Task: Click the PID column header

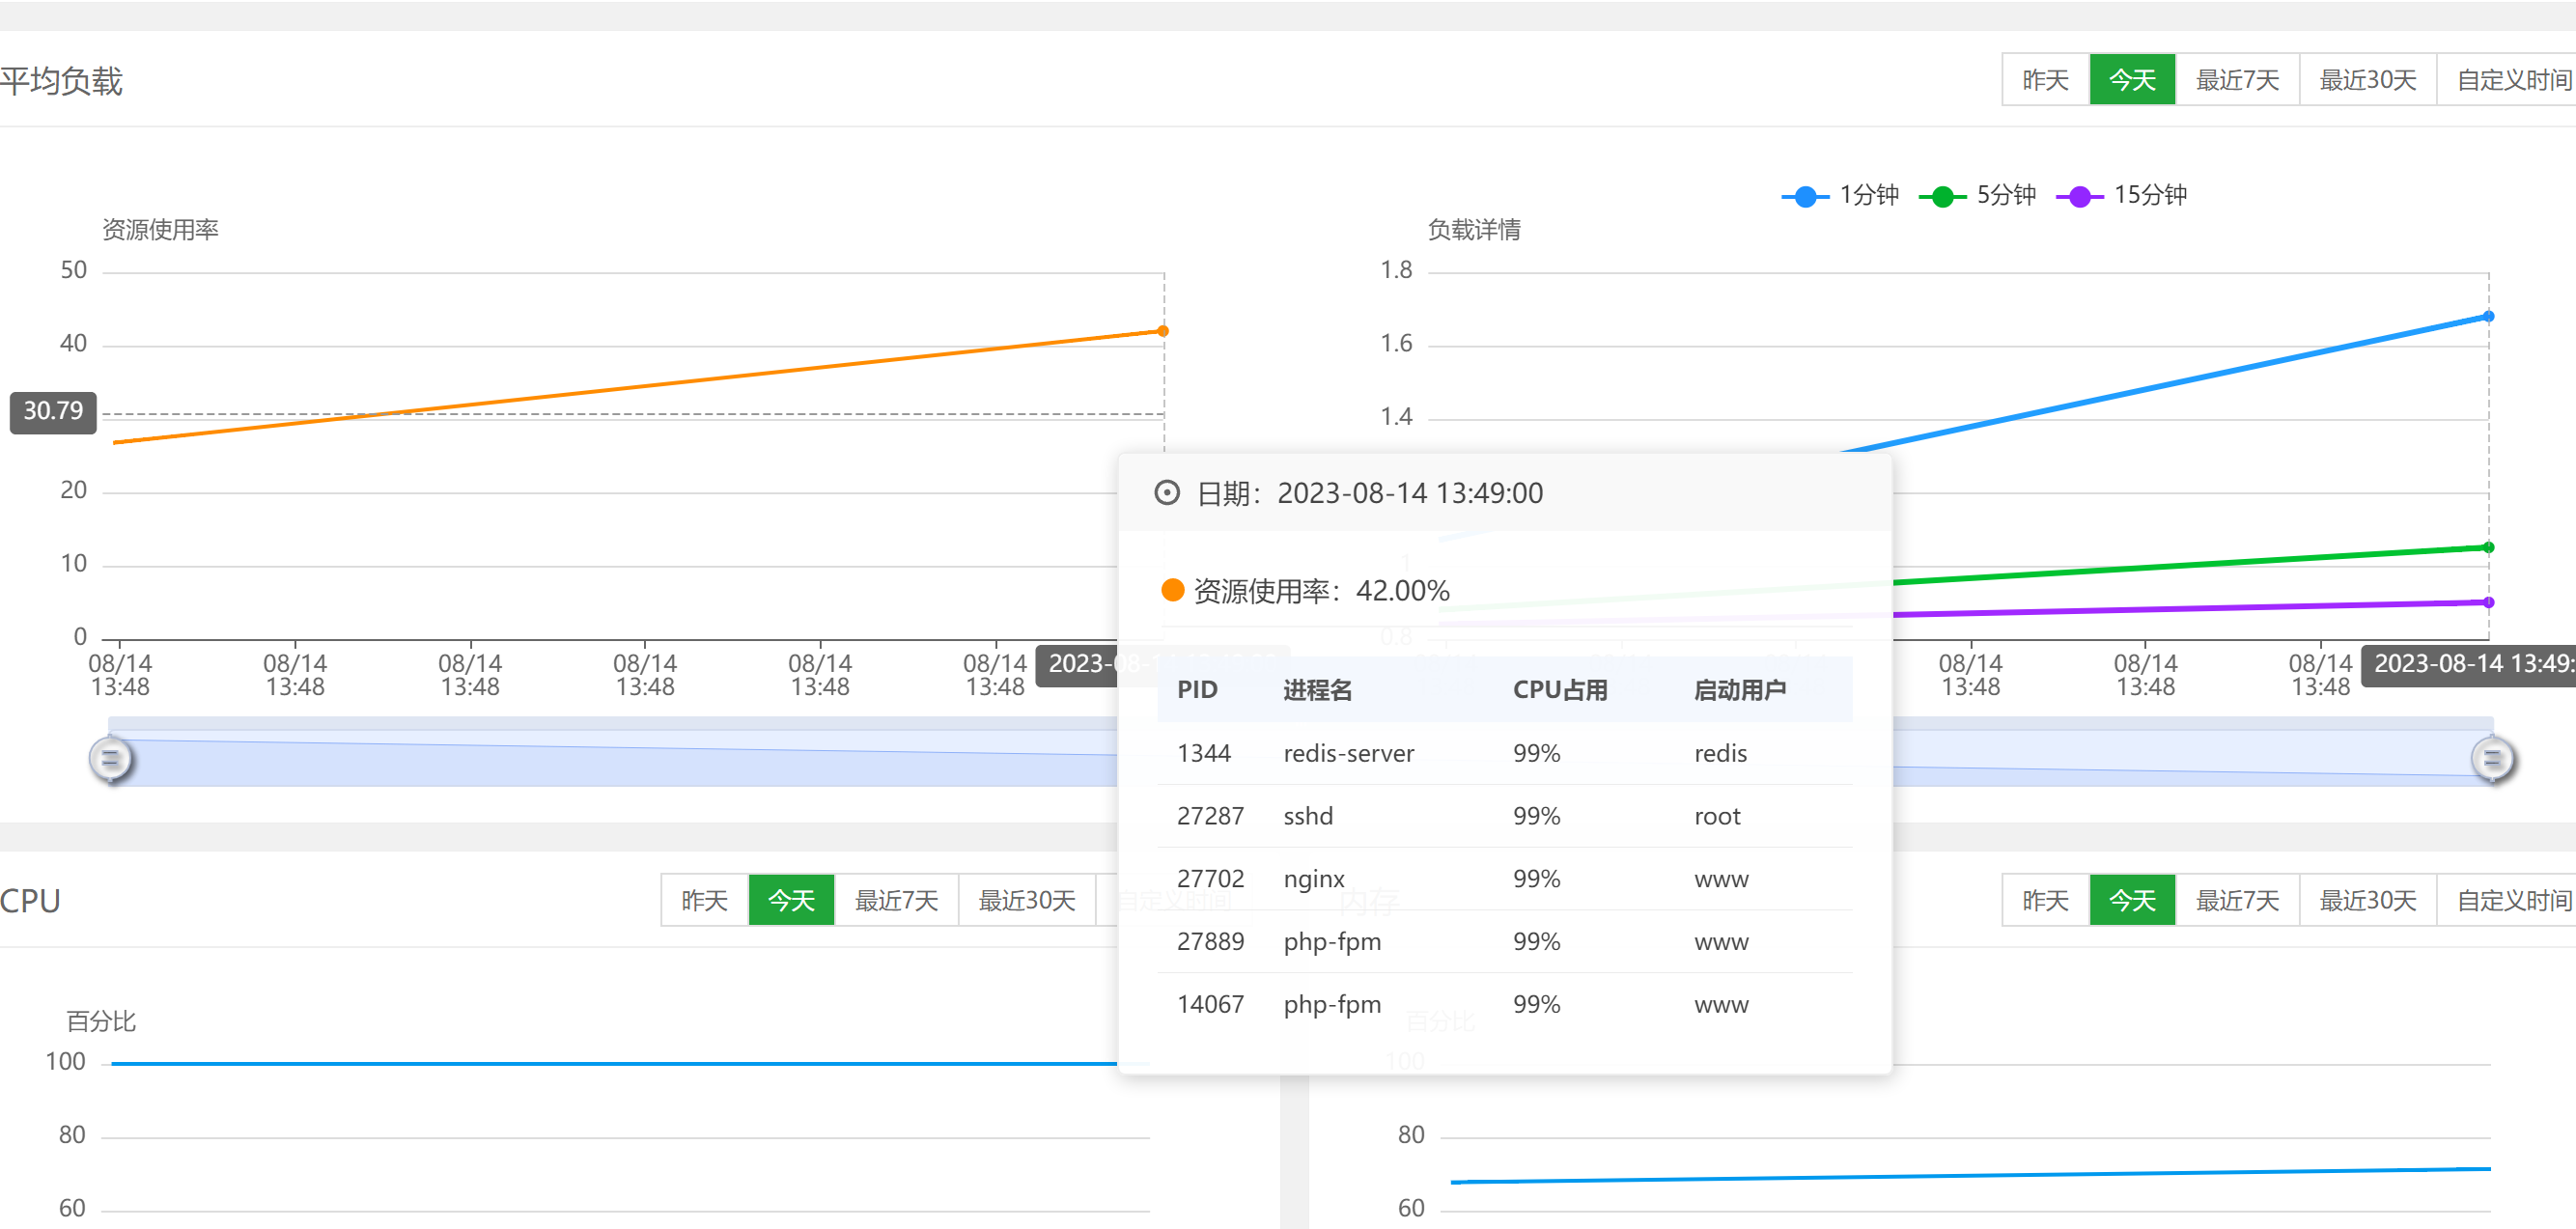Action: click(x=1197, y=690)
